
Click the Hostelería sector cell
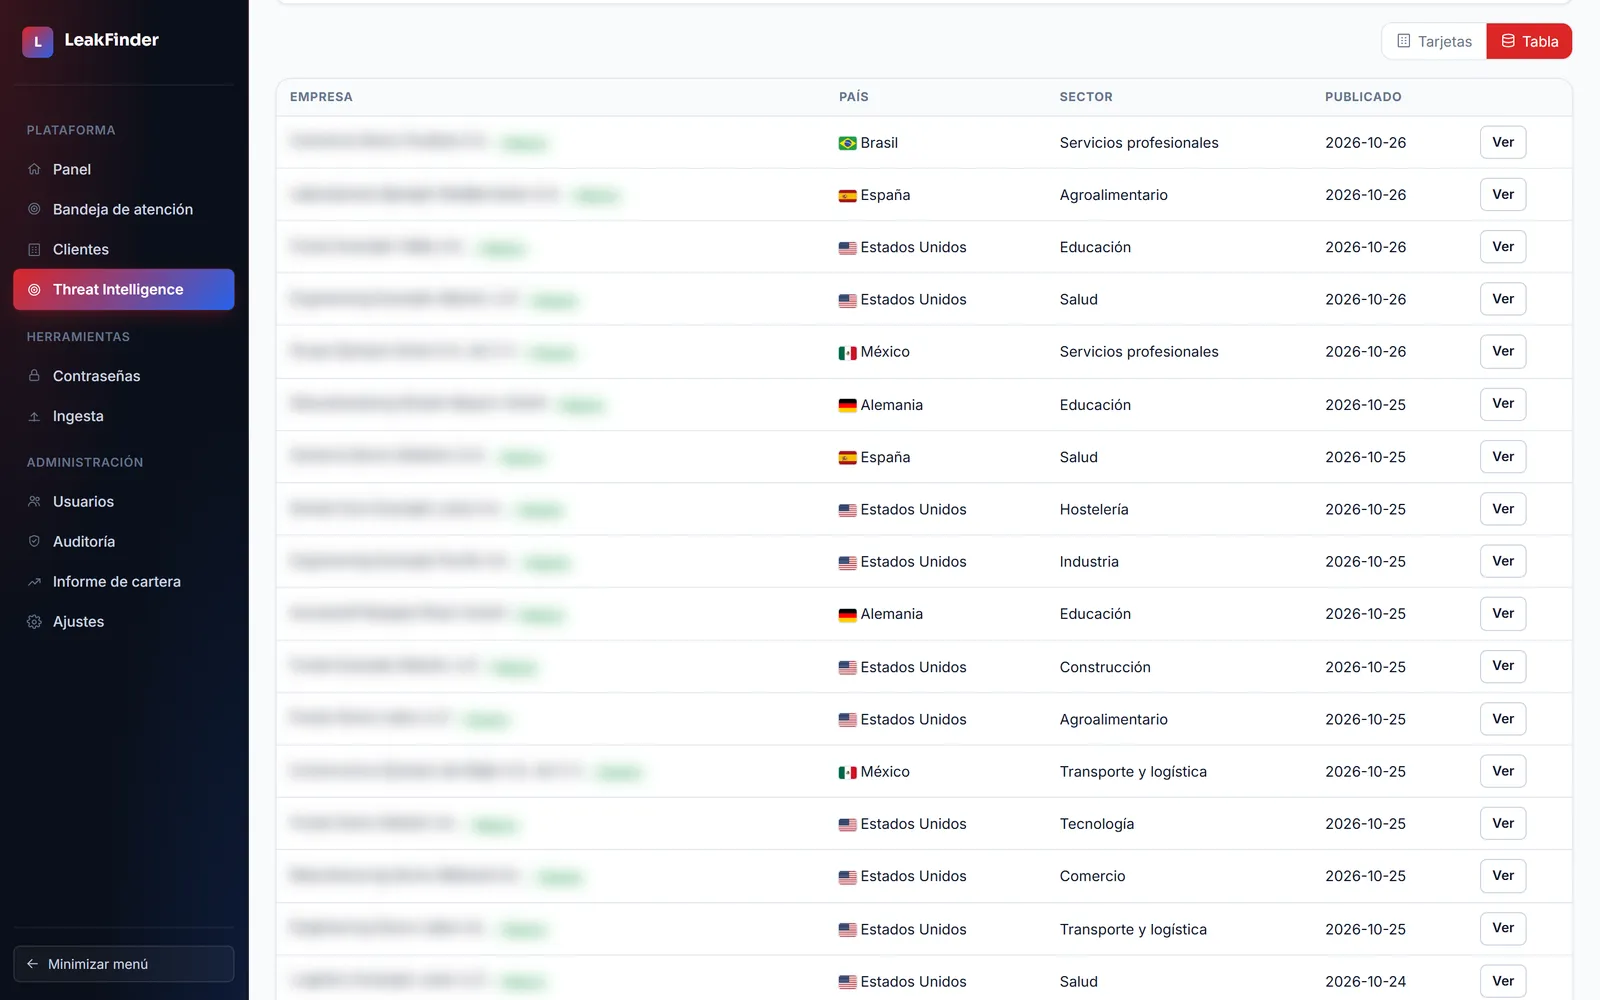1094,510
